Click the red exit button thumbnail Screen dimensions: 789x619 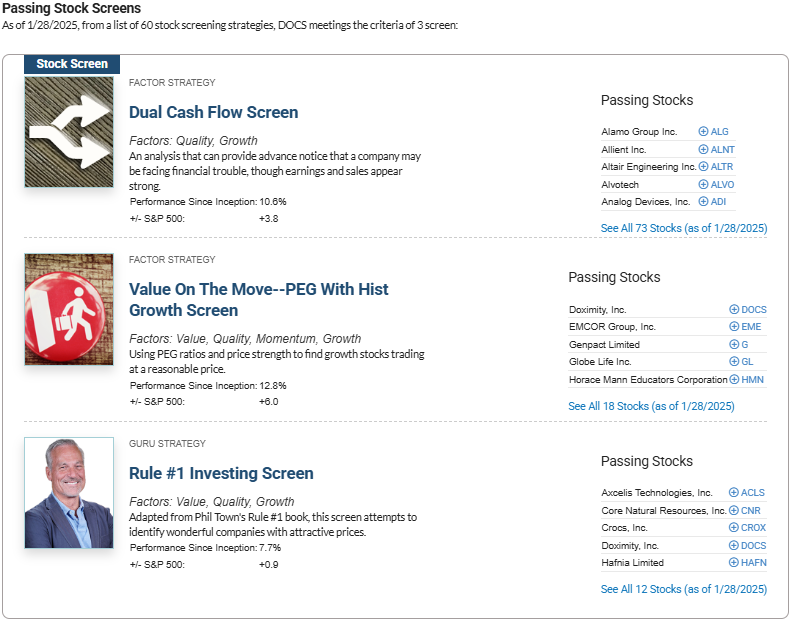69,310
